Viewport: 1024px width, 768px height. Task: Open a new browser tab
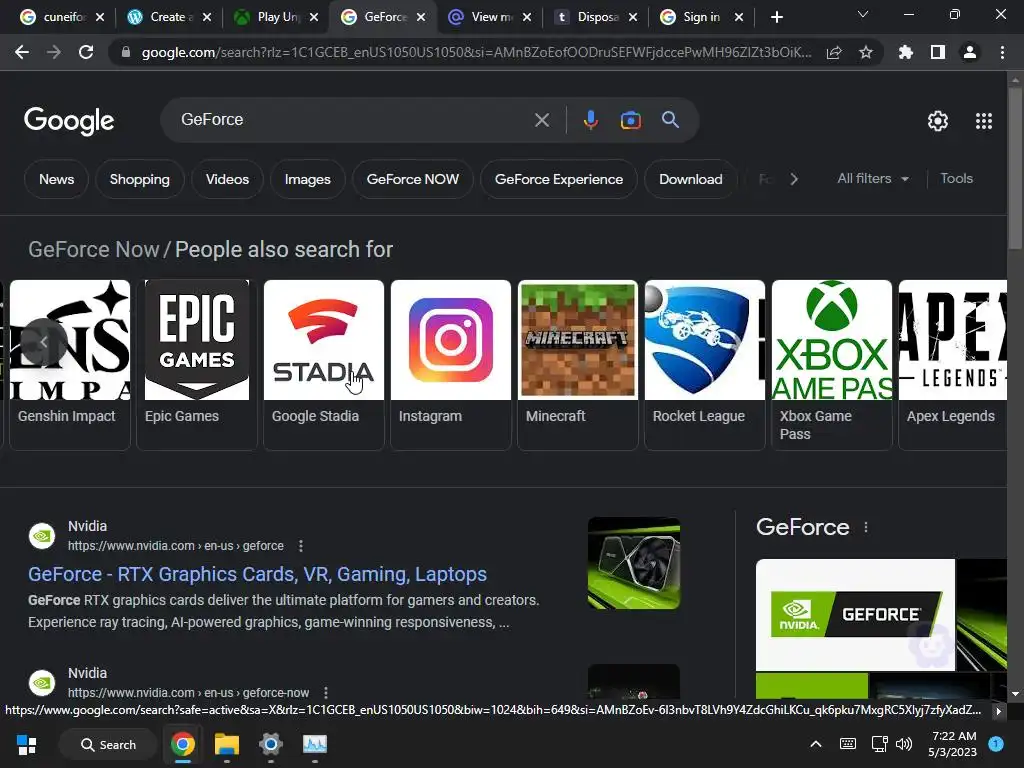776,17
